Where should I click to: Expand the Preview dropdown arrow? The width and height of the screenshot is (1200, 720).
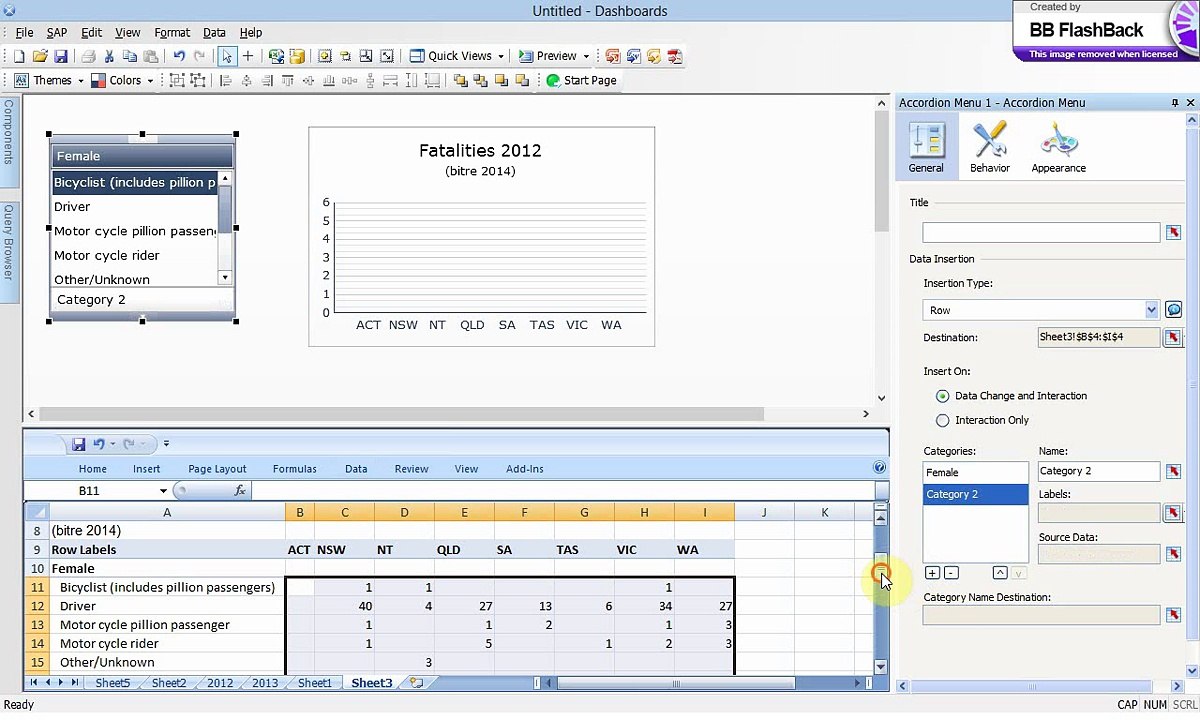click(586, 56)
